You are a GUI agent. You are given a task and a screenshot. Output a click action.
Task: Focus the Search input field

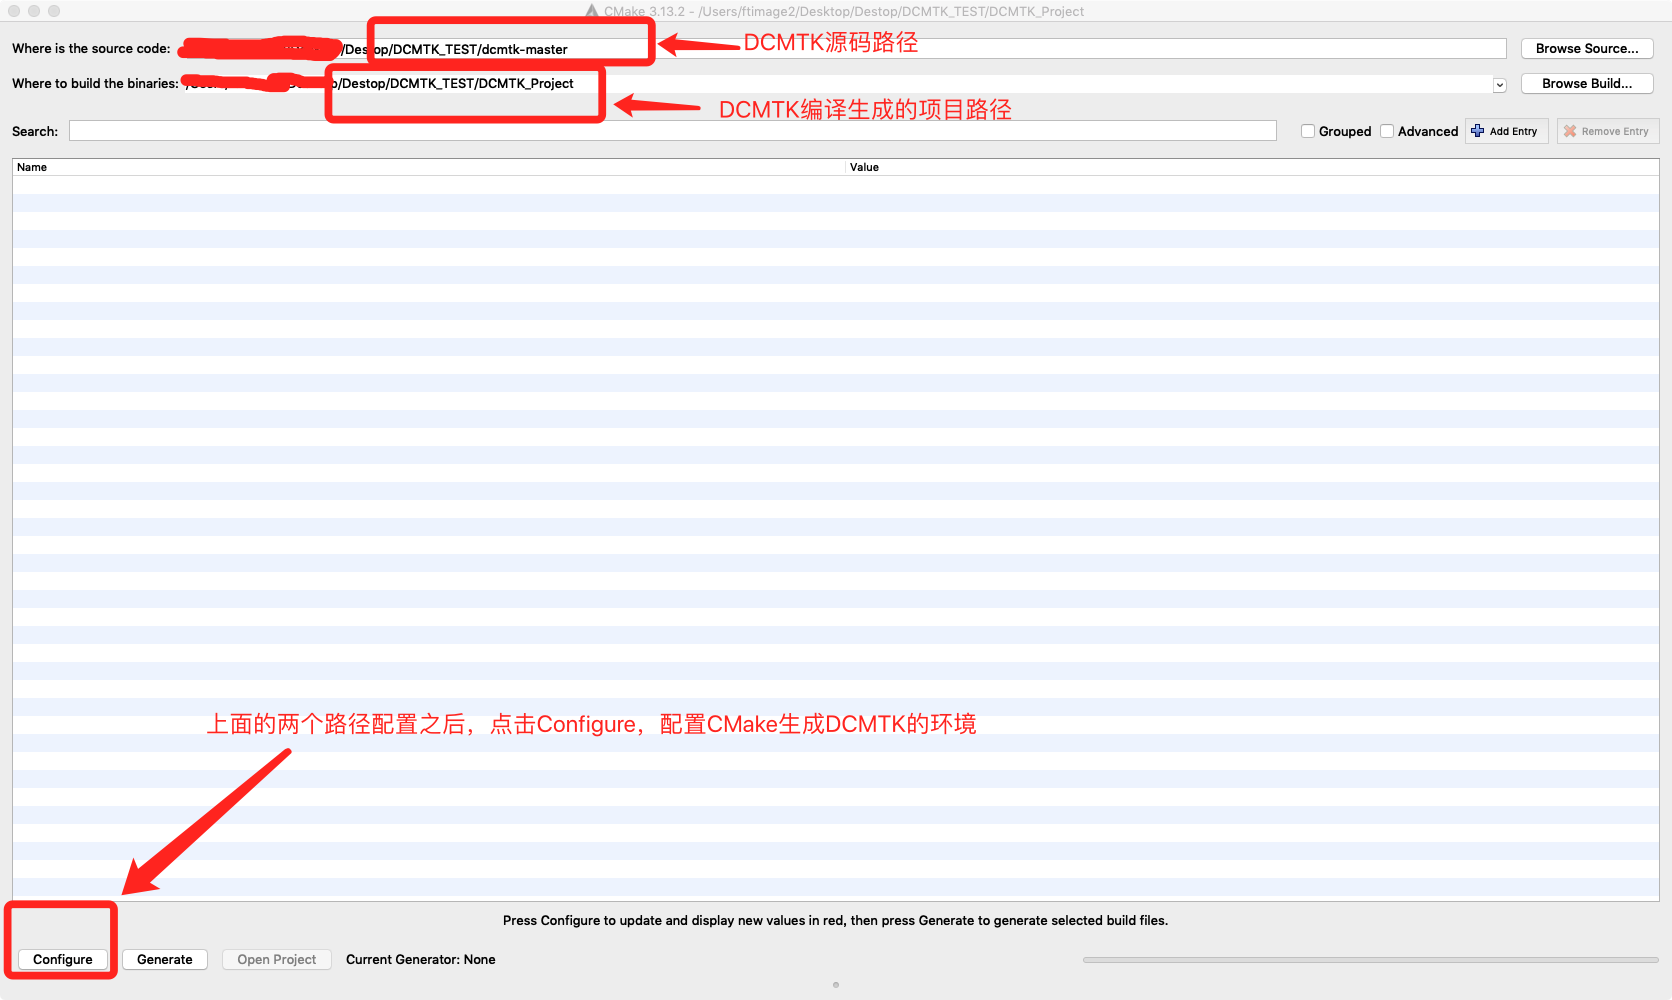pyautogui.click(x=672, y=131)
